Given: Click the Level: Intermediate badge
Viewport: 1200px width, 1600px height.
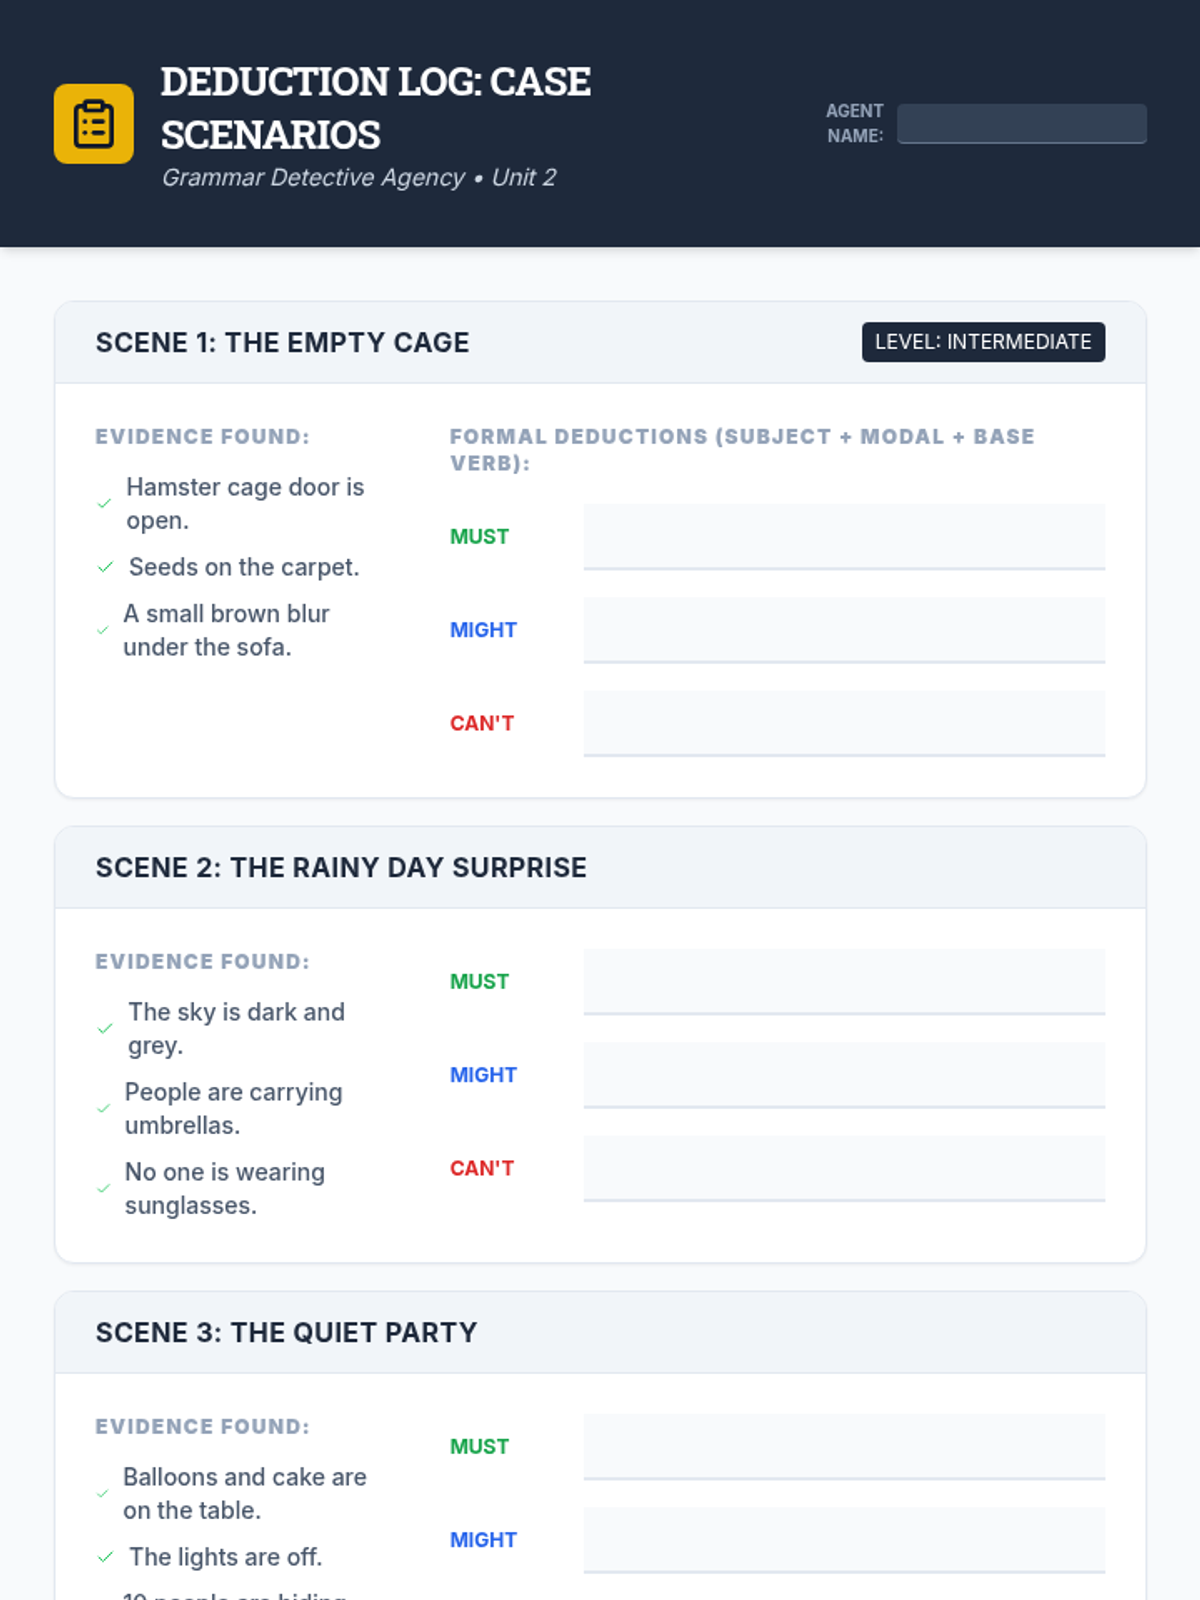Looking at the screenshot, I should (983, 342).
